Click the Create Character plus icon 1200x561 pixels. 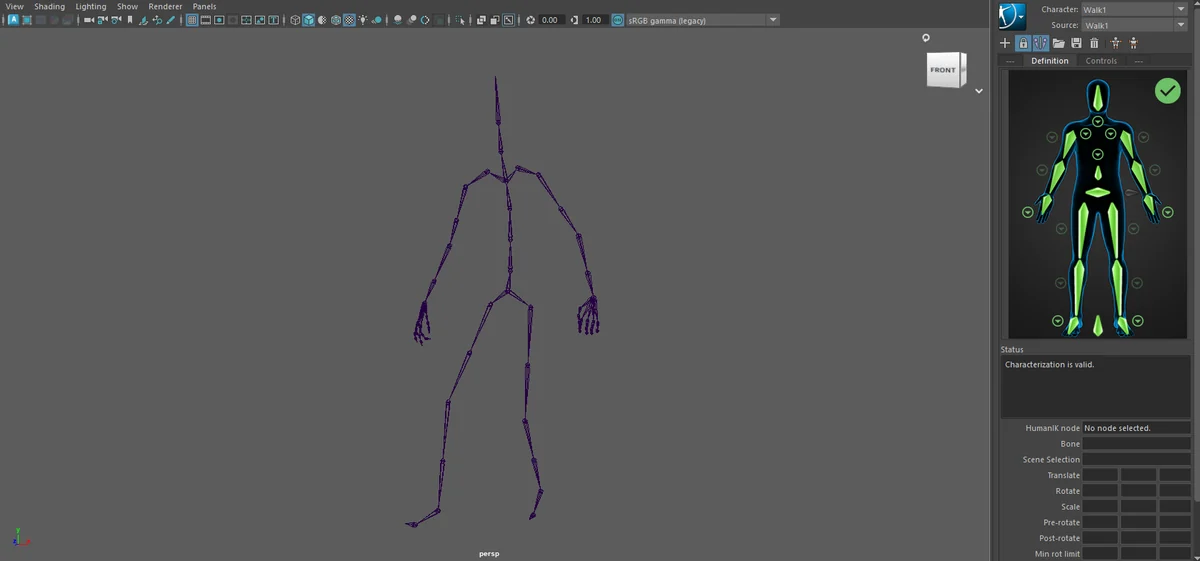tap(1005, 43)
